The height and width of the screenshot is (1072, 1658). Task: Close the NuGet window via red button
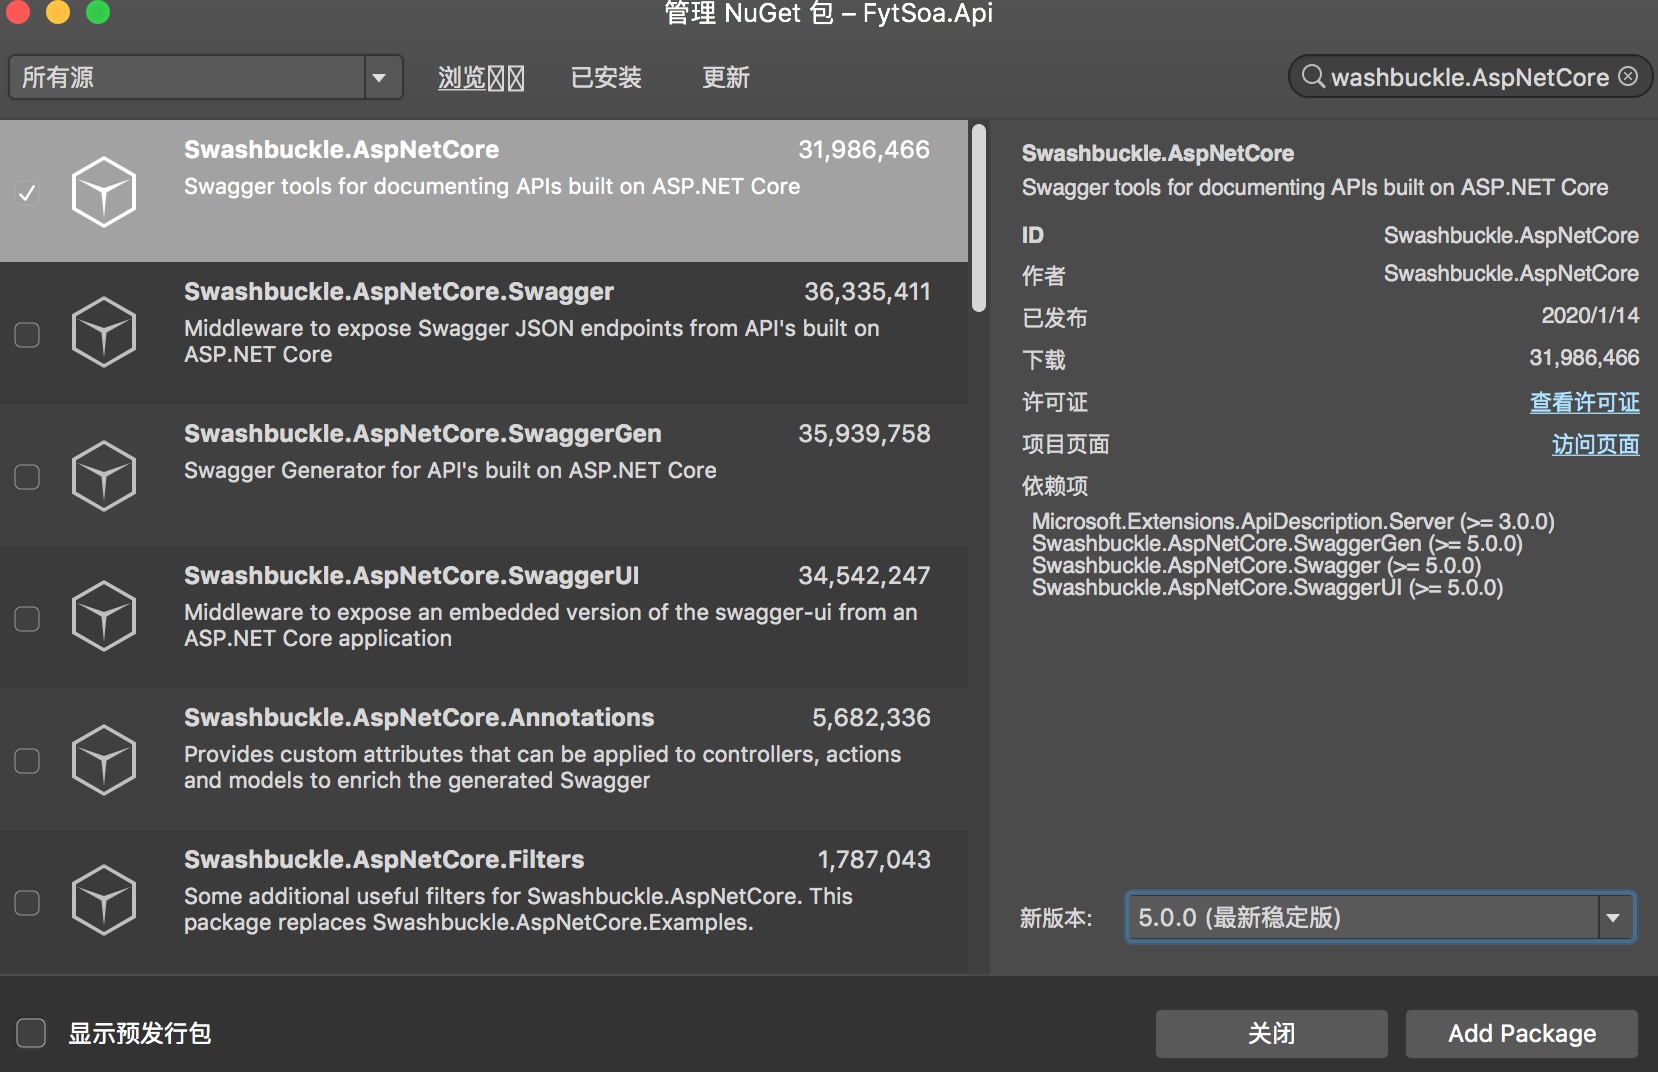coord(18,11)
